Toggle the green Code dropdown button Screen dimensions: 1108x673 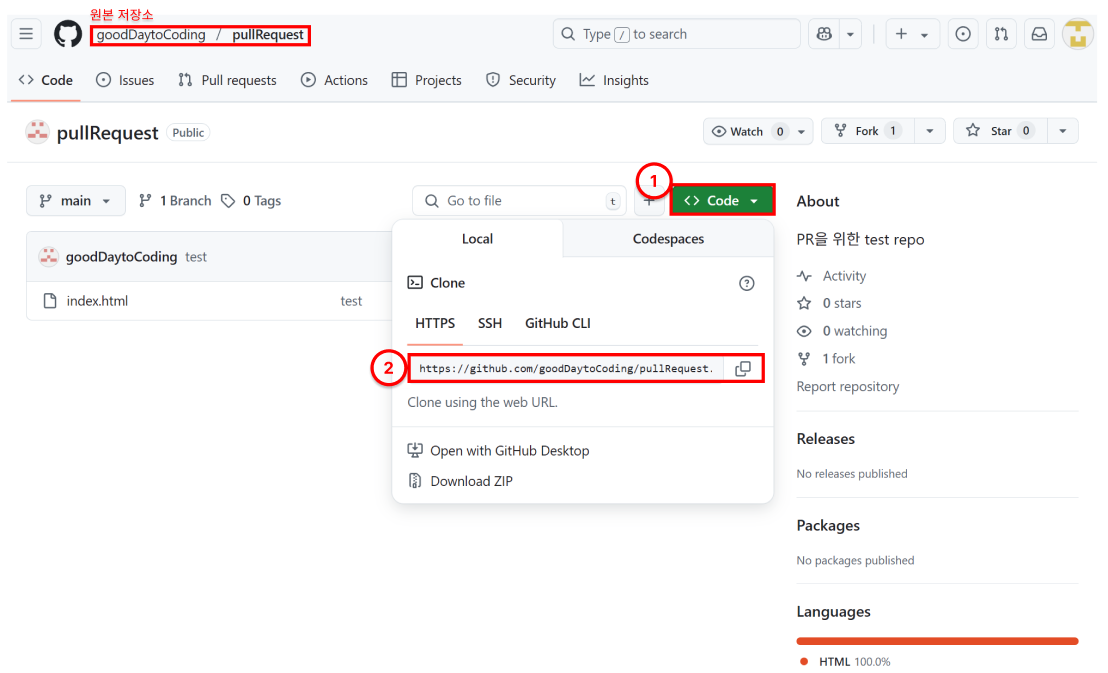point(721,201)
